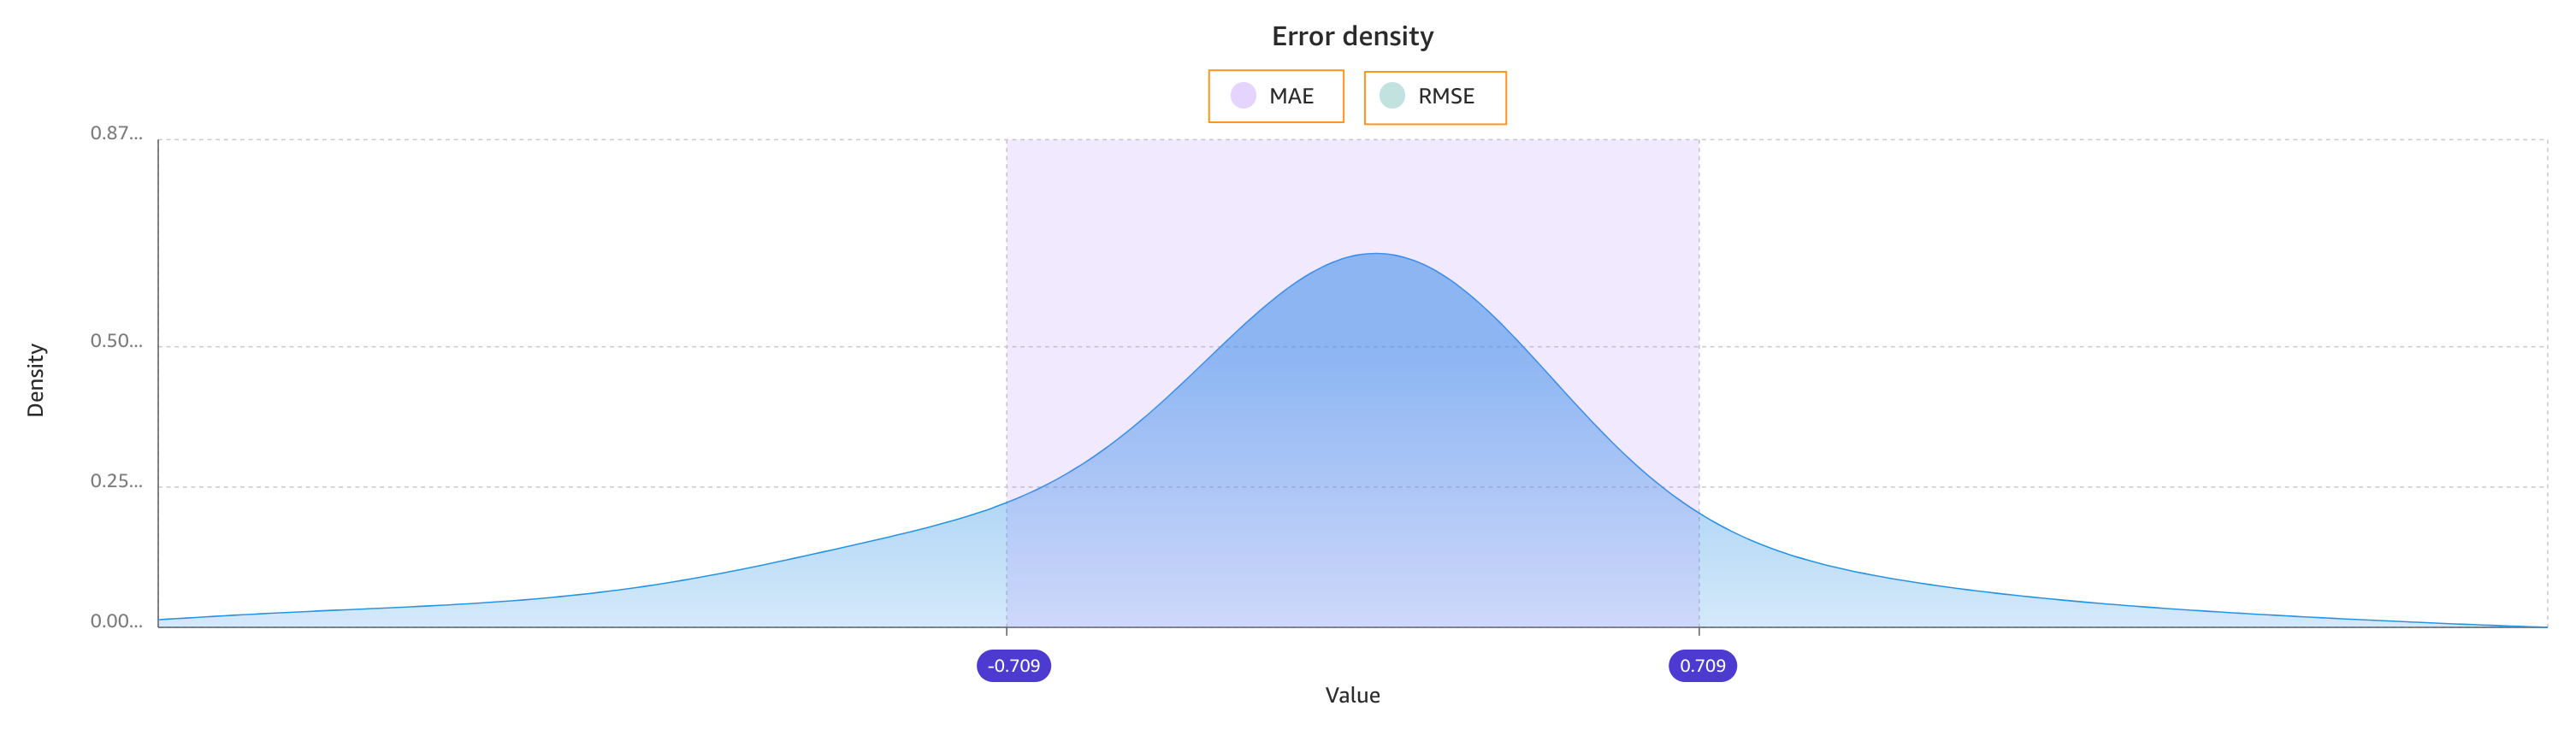Click the 0.00 y-axis tick label
The width and height of the screenshot is (2576, 747).
point(116,621)
